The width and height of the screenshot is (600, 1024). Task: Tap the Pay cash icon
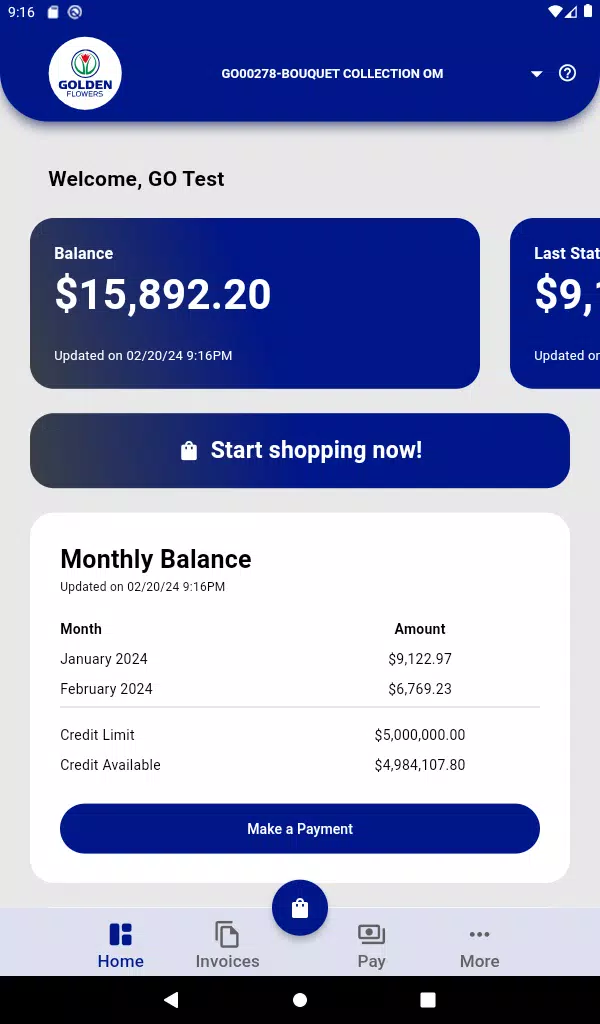pyautogui.click(x=371, y=935)
